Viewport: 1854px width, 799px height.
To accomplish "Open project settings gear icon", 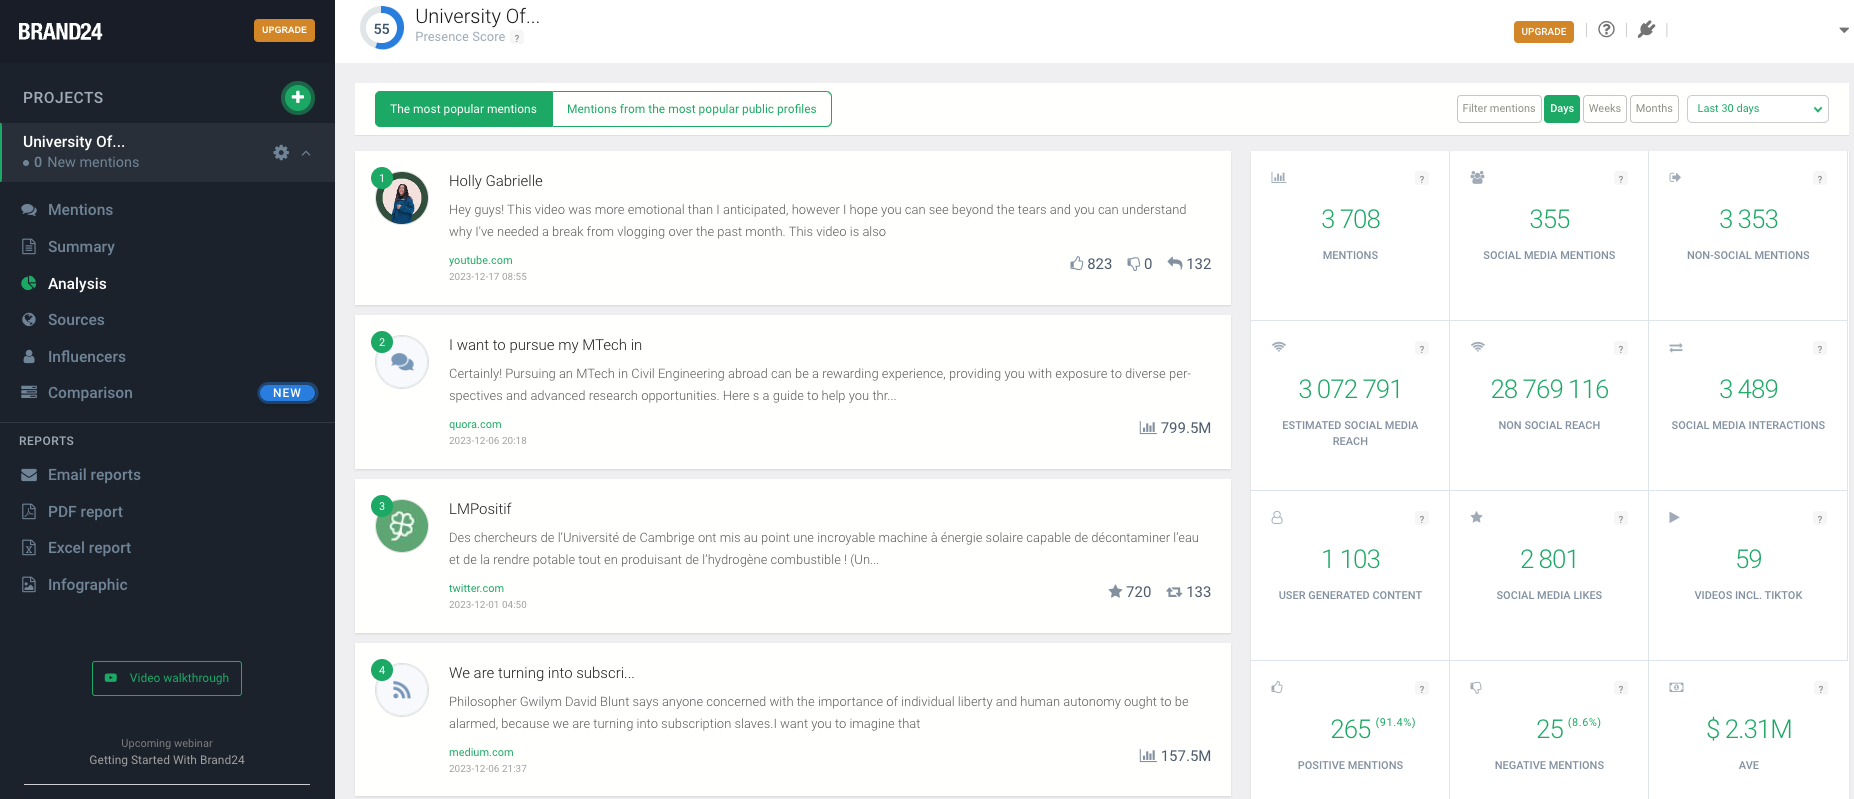I will coord(281,153).
